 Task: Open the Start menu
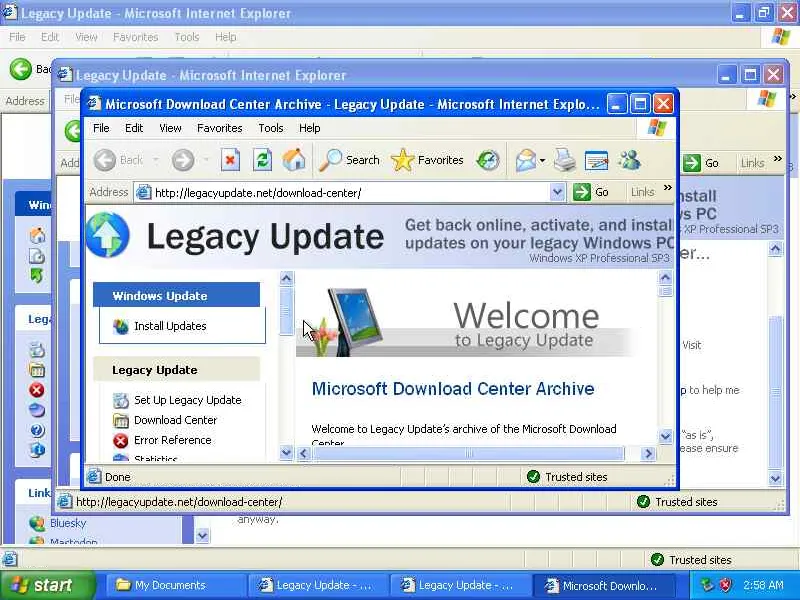point(48,585)
